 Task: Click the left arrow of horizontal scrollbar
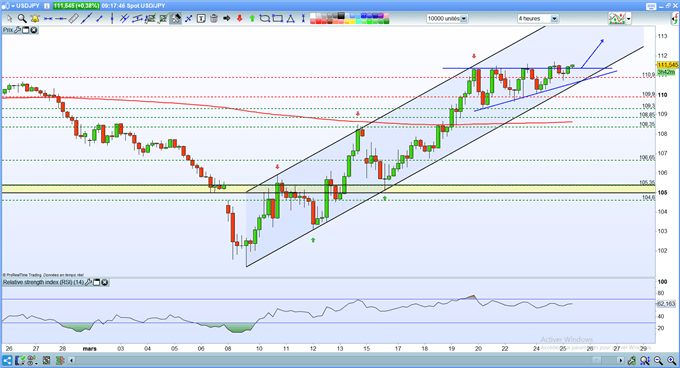(x=72, y=360)
